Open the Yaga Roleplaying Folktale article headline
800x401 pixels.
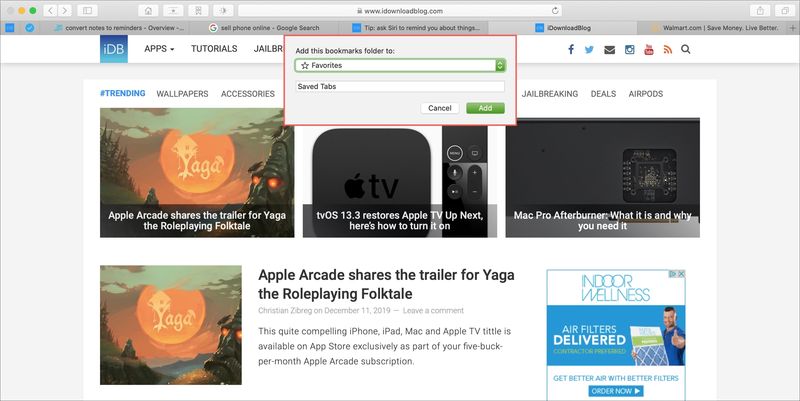click(x=386, y=284)
